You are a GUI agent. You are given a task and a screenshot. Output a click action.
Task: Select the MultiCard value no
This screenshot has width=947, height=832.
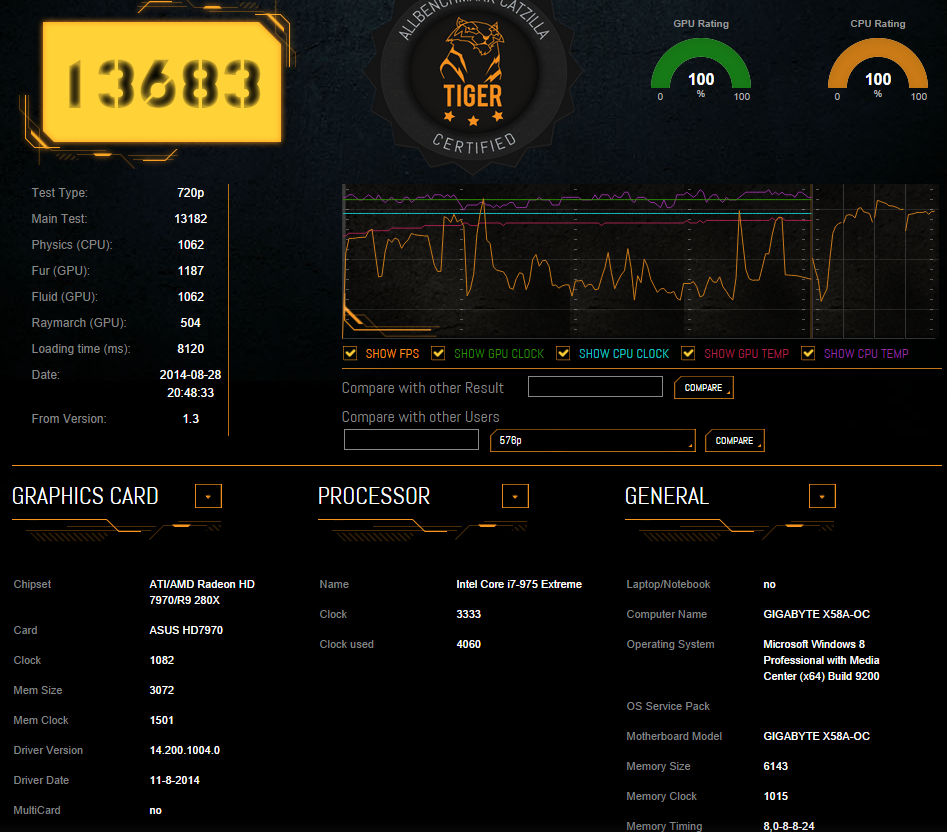pyautogui.click(x=155, y=810)
